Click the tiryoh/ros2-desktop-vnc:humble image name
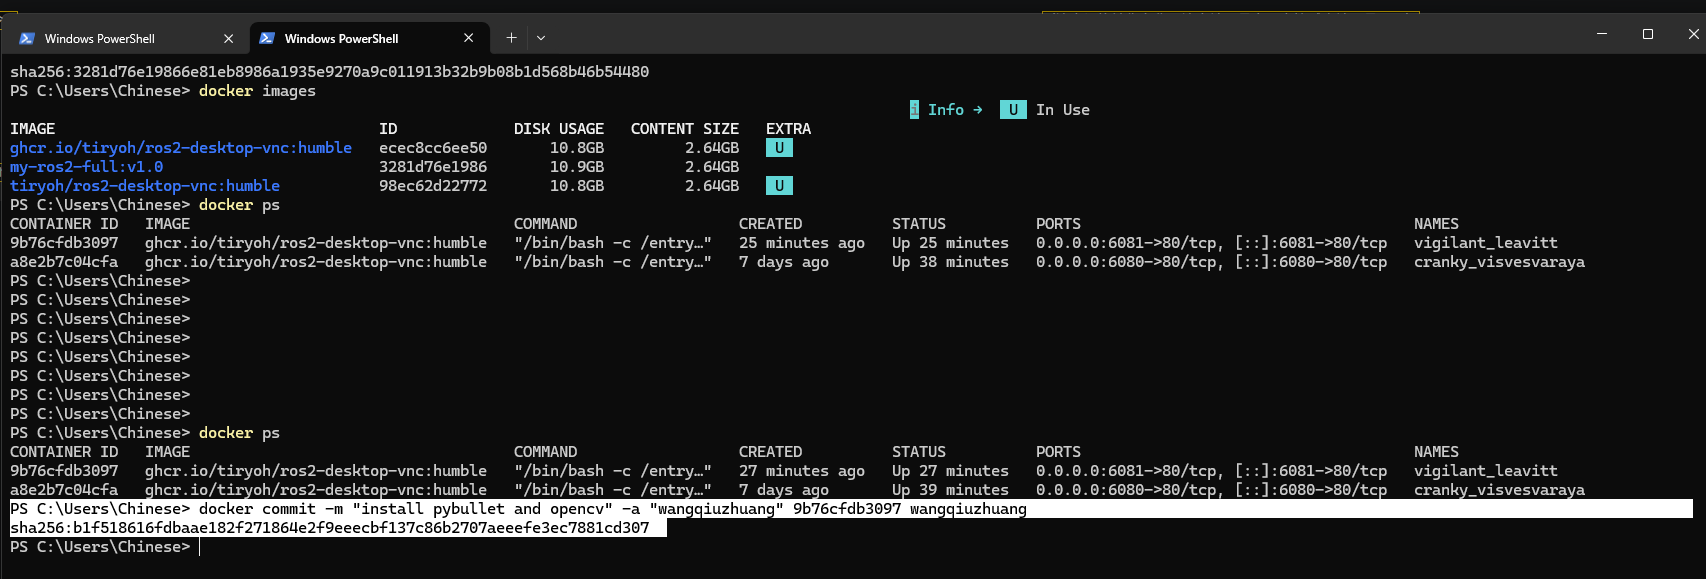1706x579 pixels. click(x=145, y=186)
